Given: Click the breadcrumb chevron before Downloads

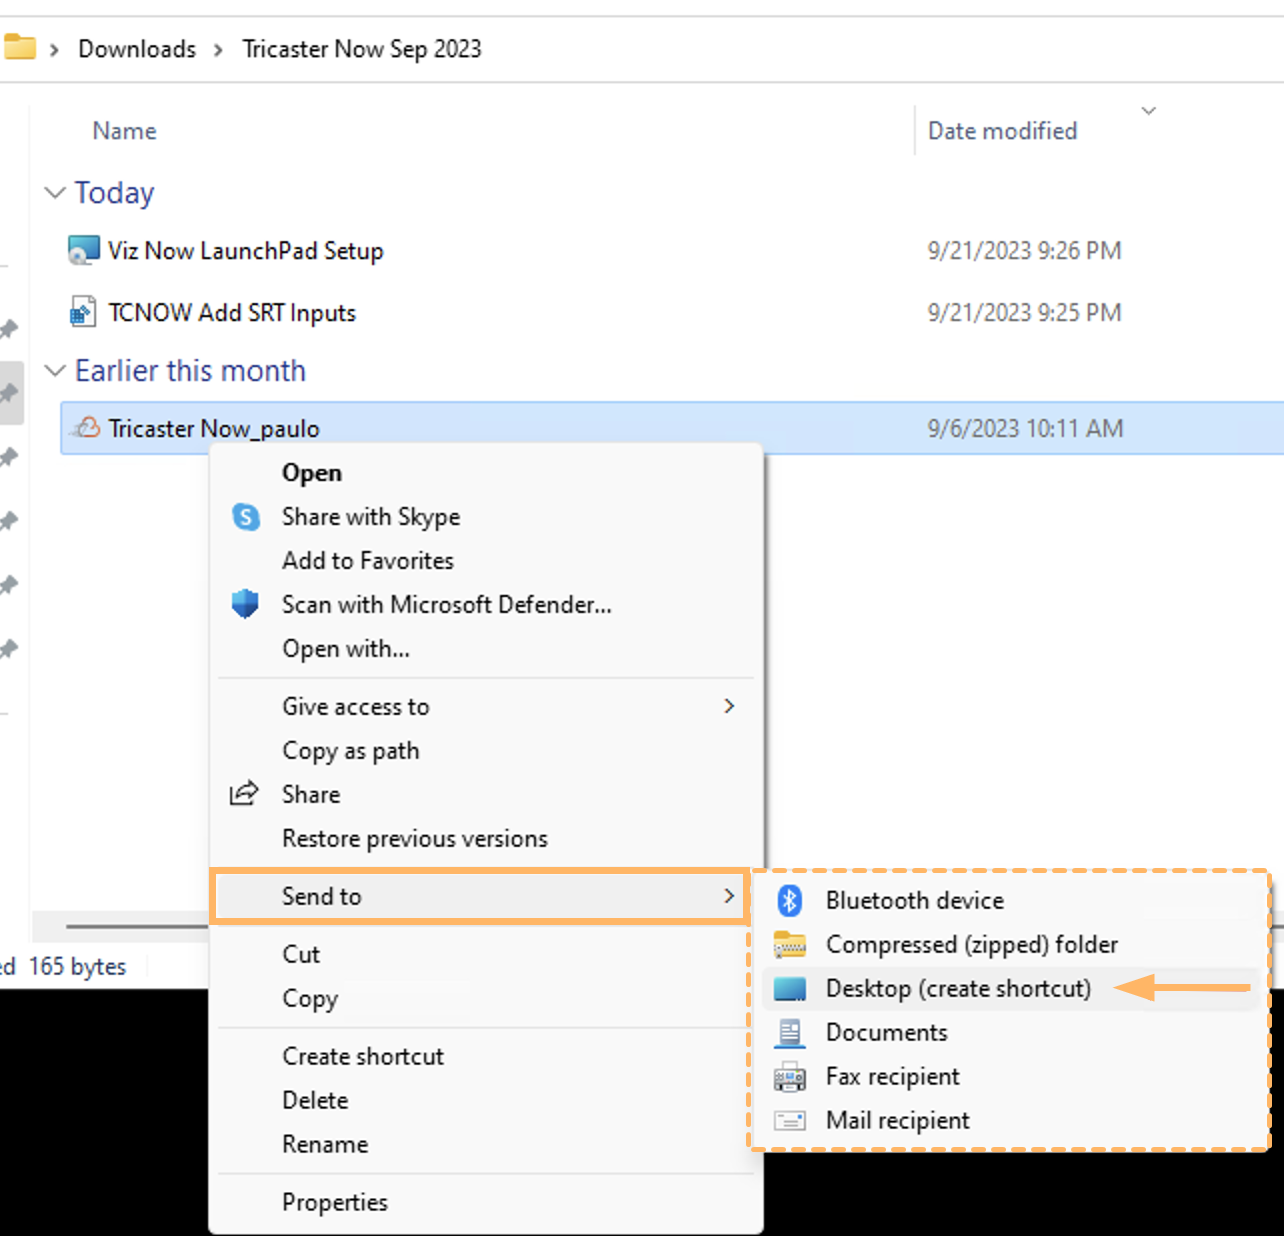Looking at the screenshot, I should [x=54, y=49].
